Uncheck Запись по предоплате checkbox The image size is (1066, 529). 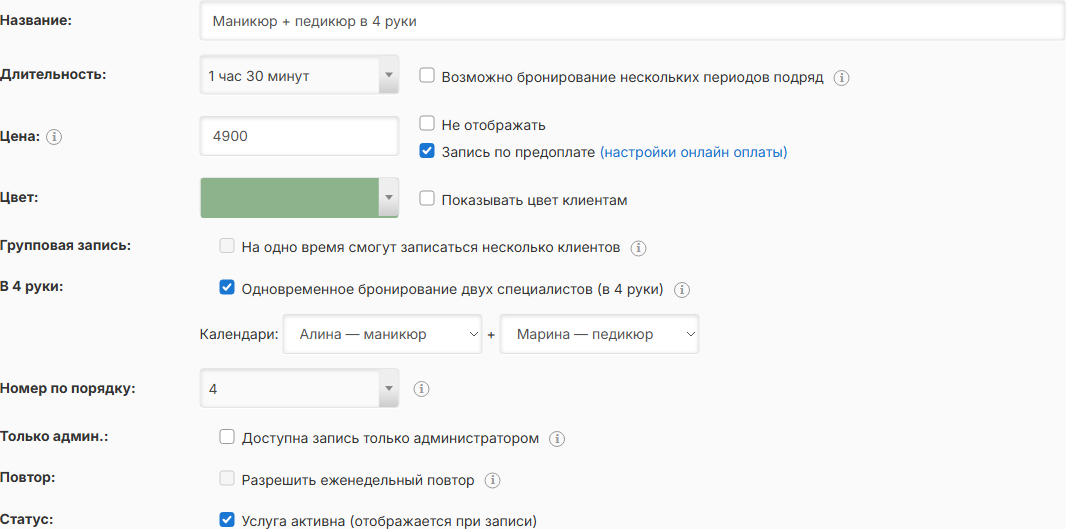(x=427, y=151)
